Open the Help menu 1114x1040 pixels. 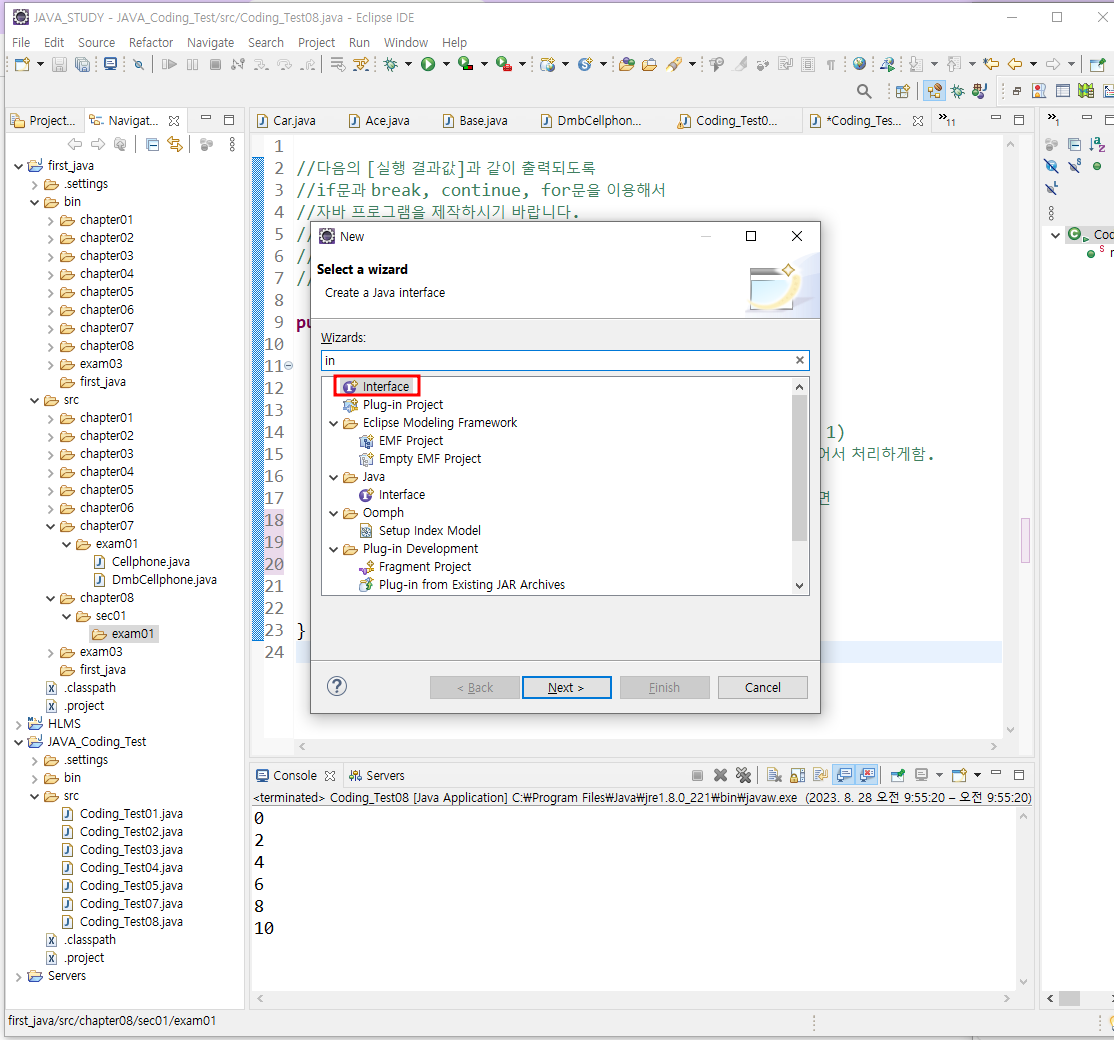(454, 43)
